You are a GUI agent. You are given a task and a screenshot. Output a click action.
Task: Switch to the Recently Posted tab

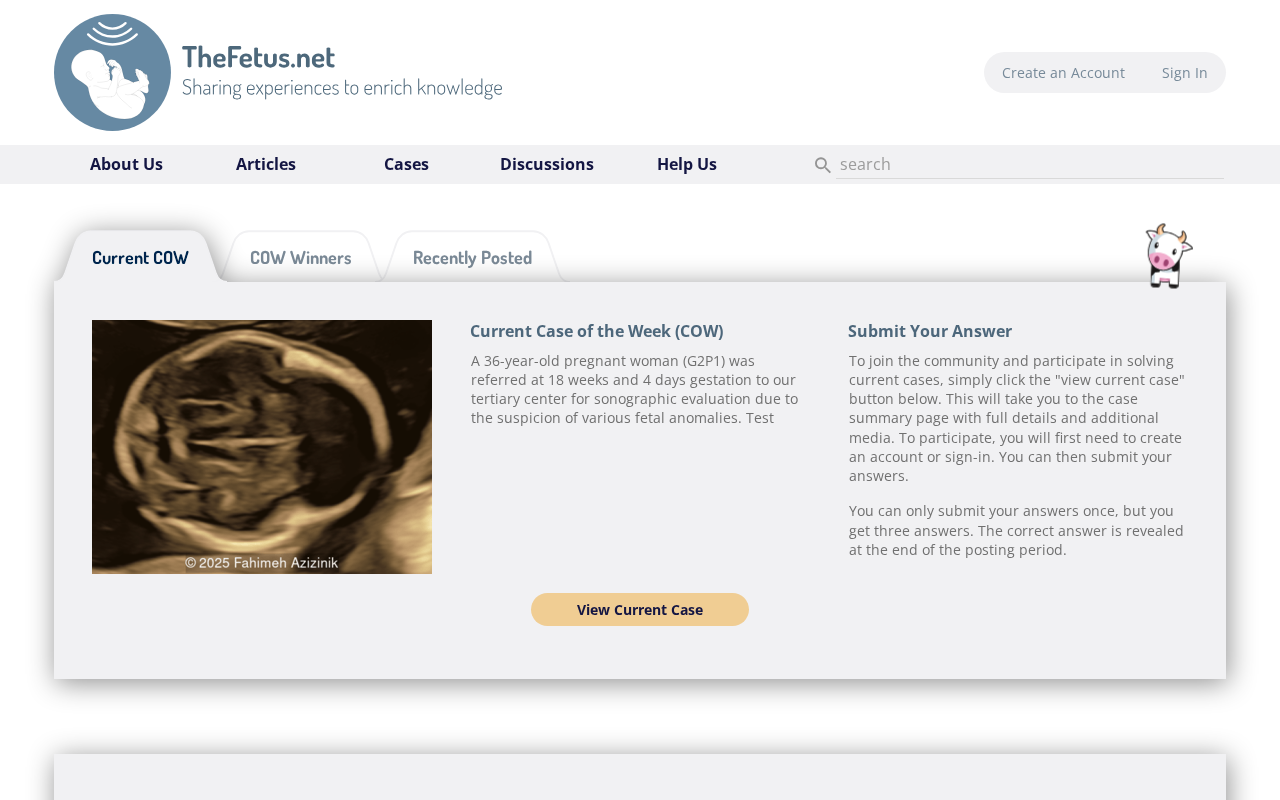pyautogui.click(x=472, y=257)
